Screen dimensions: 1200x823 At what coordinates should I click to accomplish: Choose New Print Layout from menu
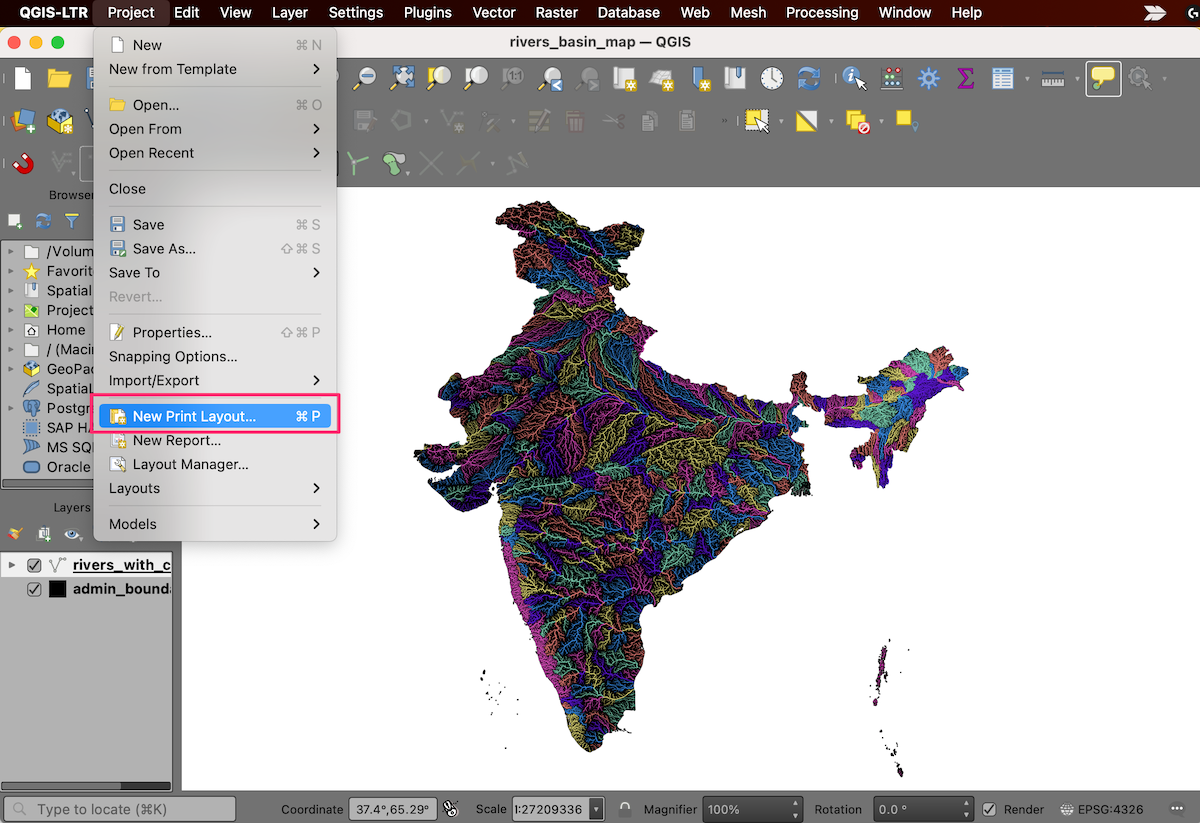pyautogui.click(x=194, y=416)
